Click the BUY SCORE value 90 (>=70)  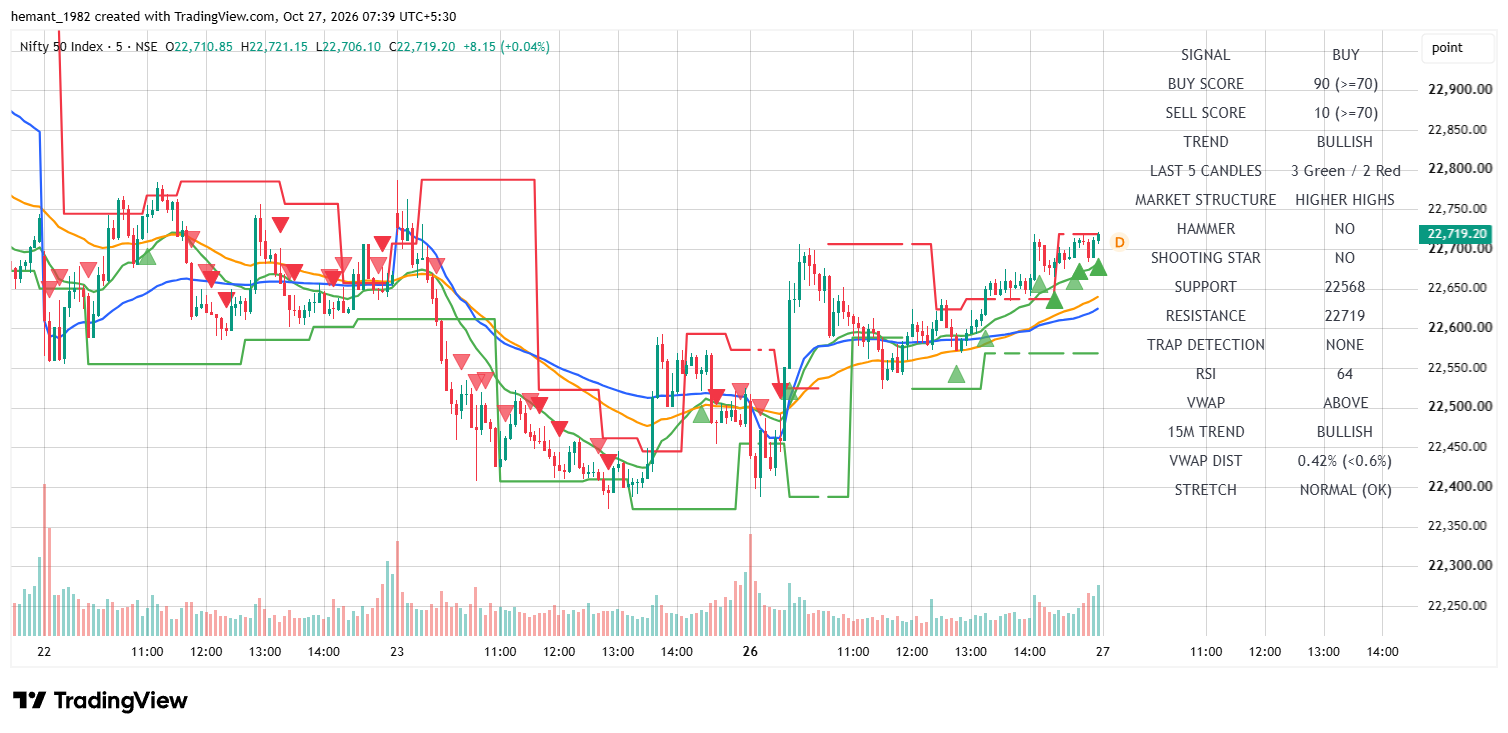point(1345,84)
